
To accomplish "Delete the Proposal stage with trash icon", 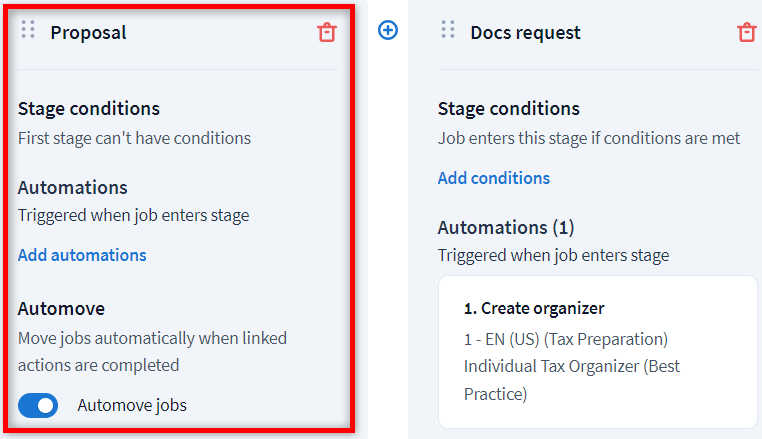I will (327, 32).
